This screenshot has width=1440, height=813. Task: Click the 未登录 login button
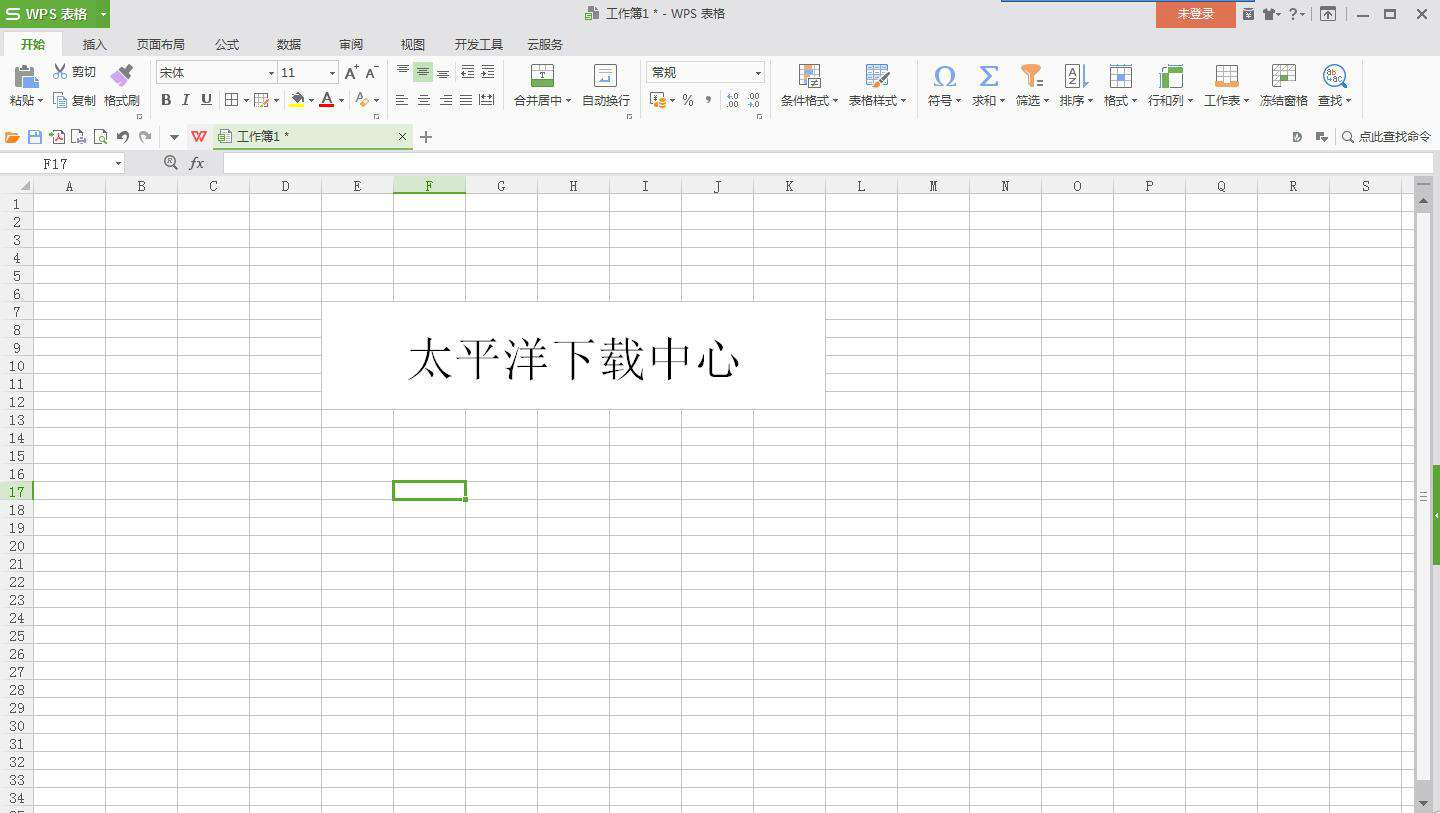1196,14
